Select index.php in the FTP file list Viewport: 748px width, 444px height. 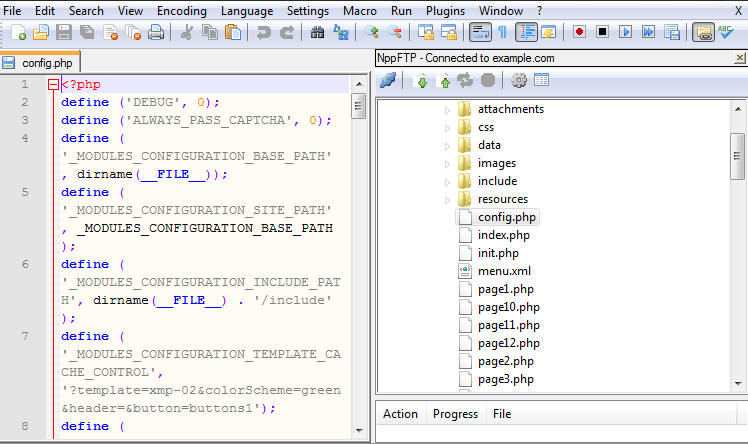[x=503, y=235]
